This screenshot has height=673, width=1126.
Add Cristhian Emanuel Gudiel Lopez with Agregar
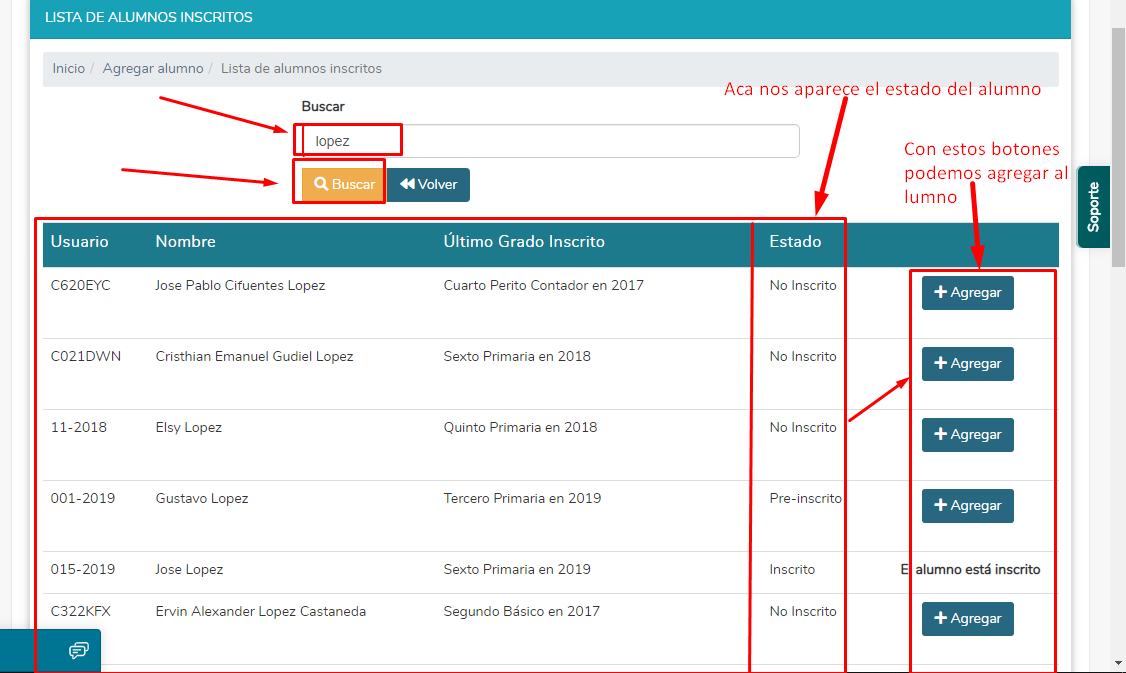click(967, 364)
